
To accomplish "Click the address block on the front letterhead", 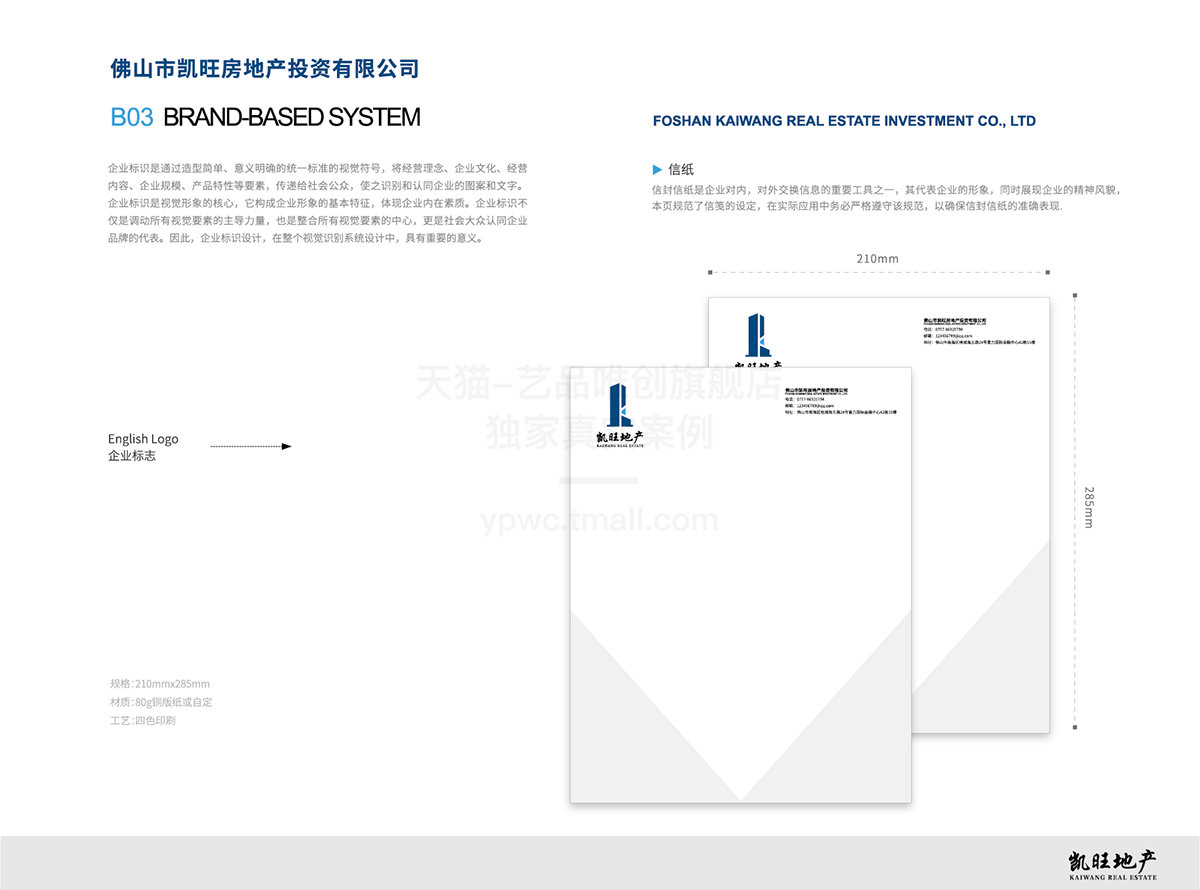I will 841,400.
